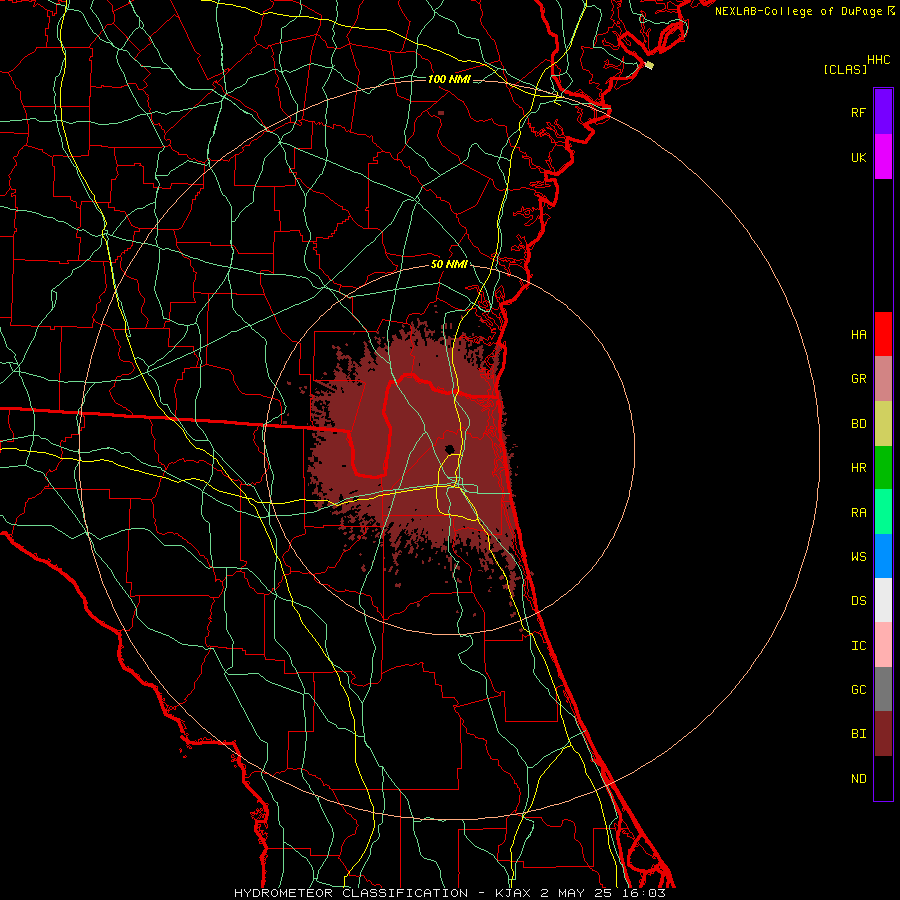Click the RF purple legend swatch

[883, 112]
